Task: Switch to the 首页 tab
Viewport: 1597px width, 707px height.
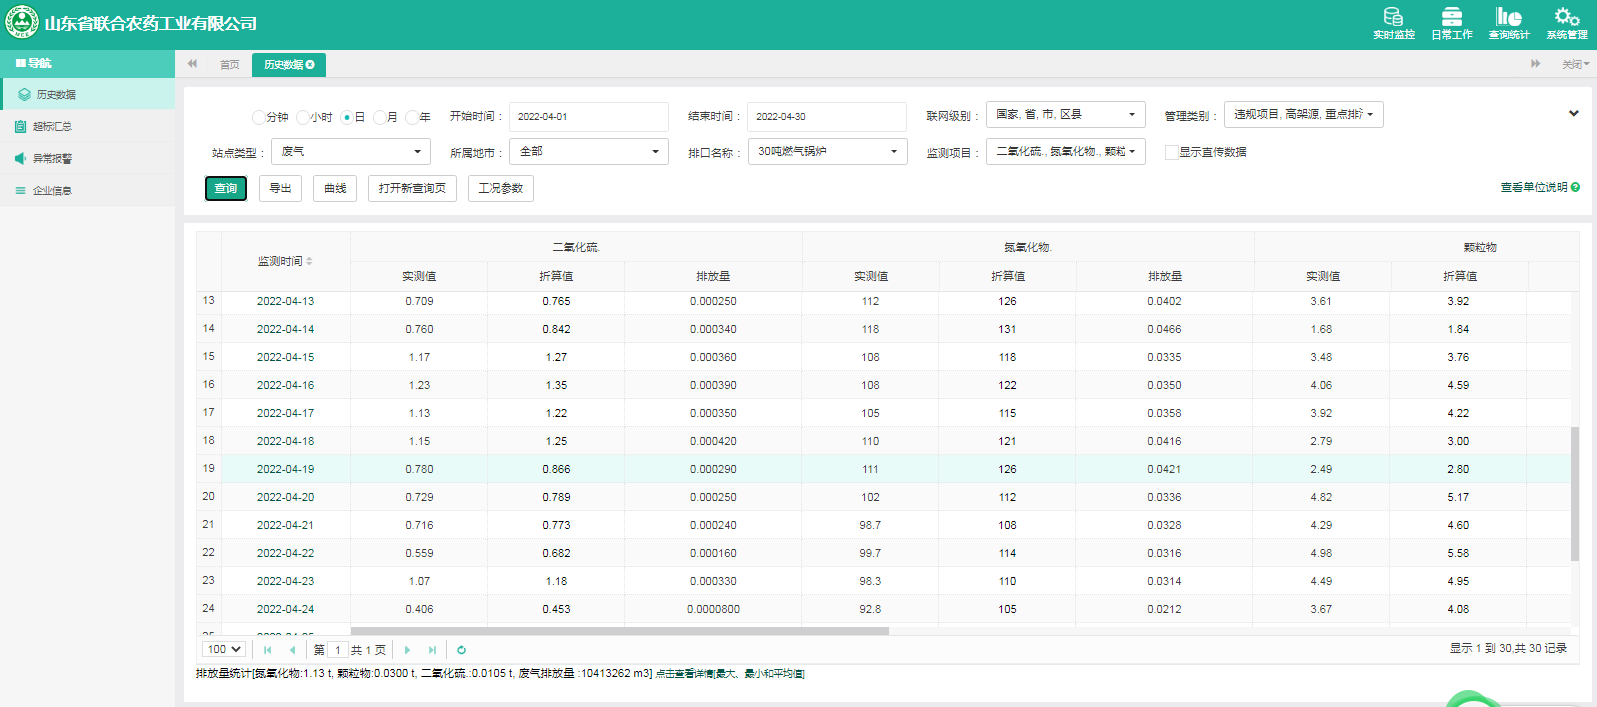Action: point(229,65)
